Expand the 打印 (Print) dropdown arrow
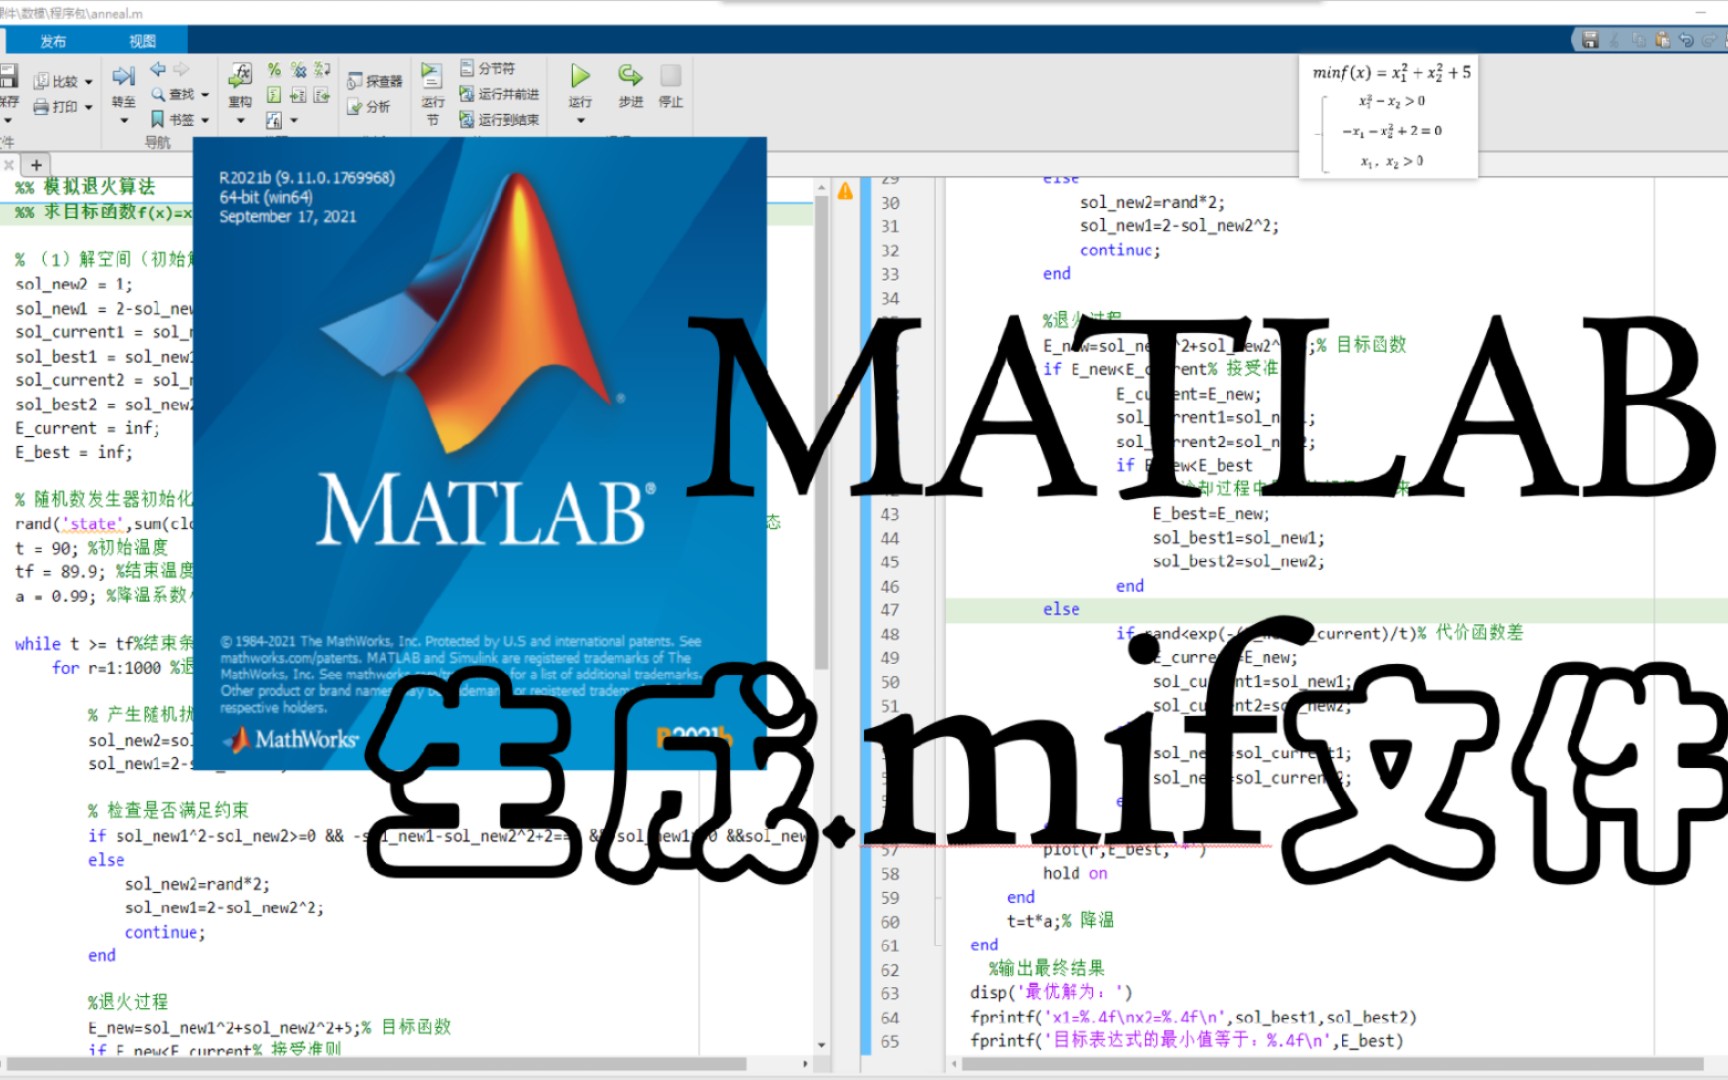The width and height of the screenshot is (1728, 1080). pos(88,107)
